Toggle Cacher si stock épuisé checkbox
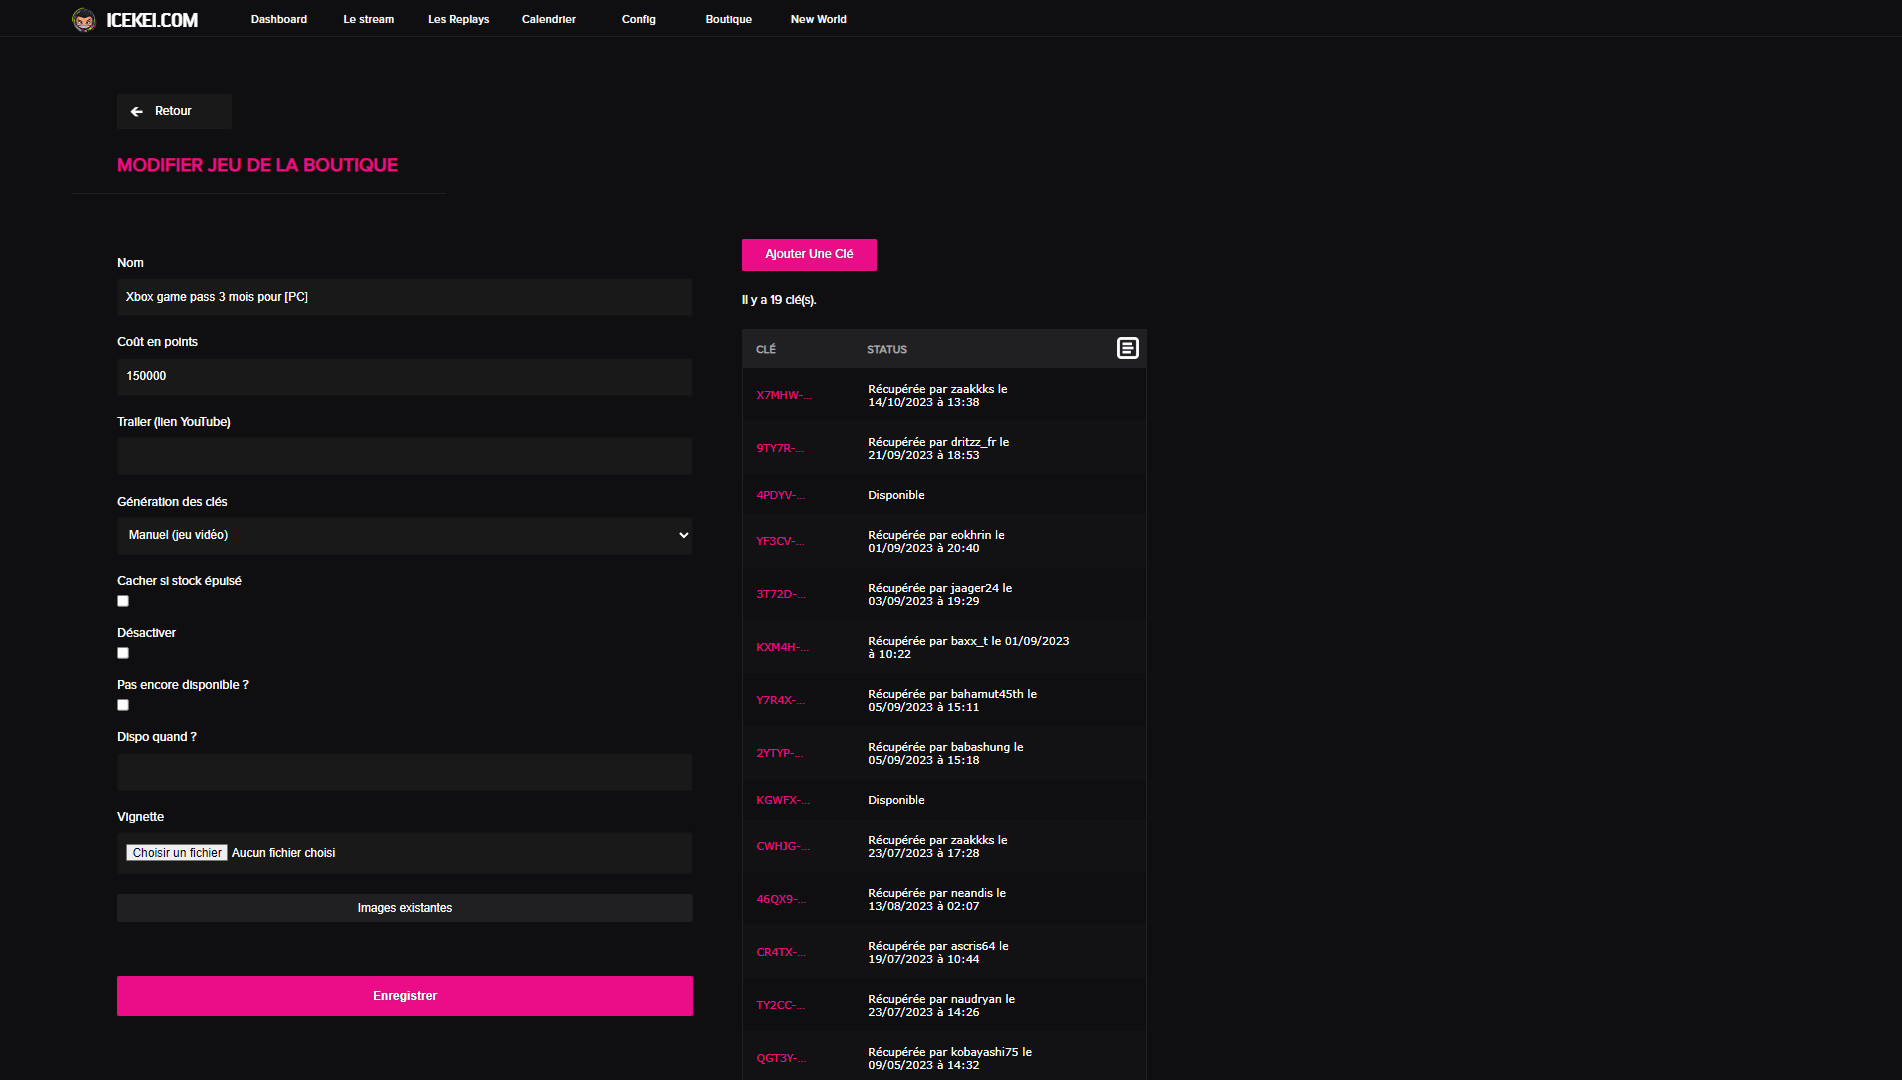This screenshot has height=1080, width=1902. click(123, 601)
